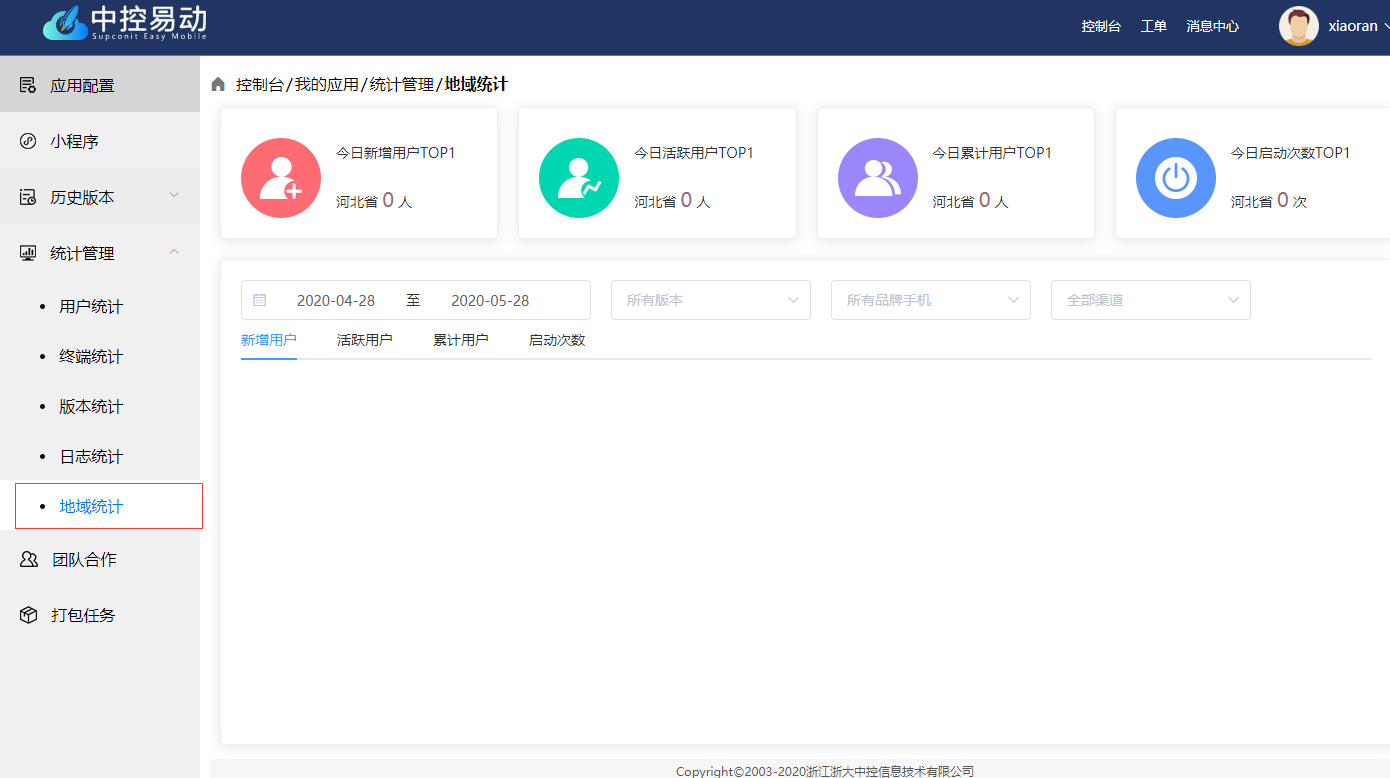Click the Supconit Easy Mobile logo
The image size is (1390, 778).
tap(125, 23)
